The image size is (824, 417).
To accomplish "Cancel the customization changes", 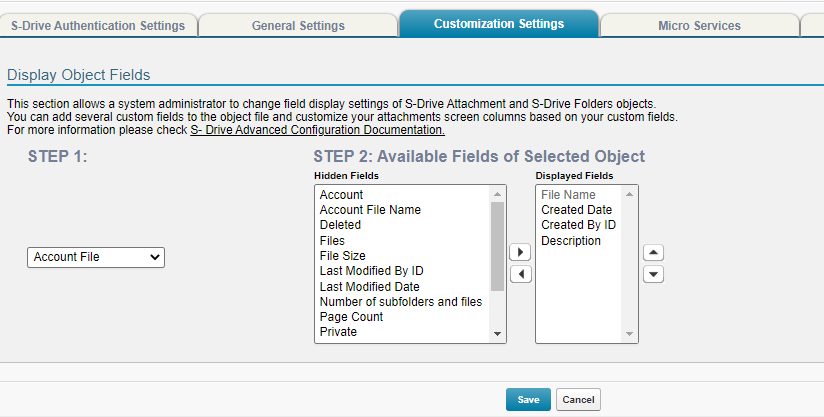I will pos(578,399).
